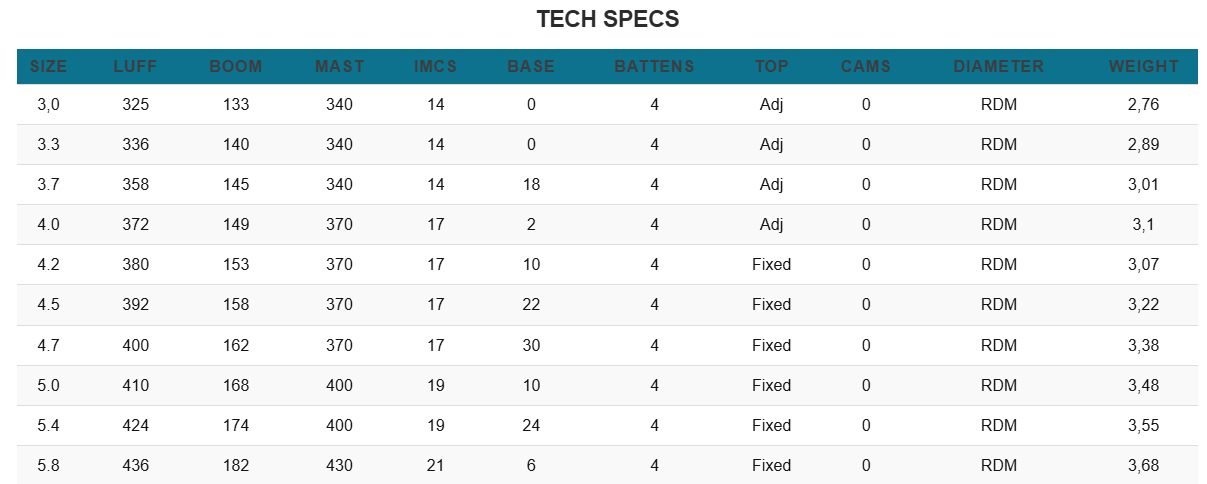Viewport: 1207px width, 484px height.
Task: Select the 5.8 size cell
Action: point(49,465)
